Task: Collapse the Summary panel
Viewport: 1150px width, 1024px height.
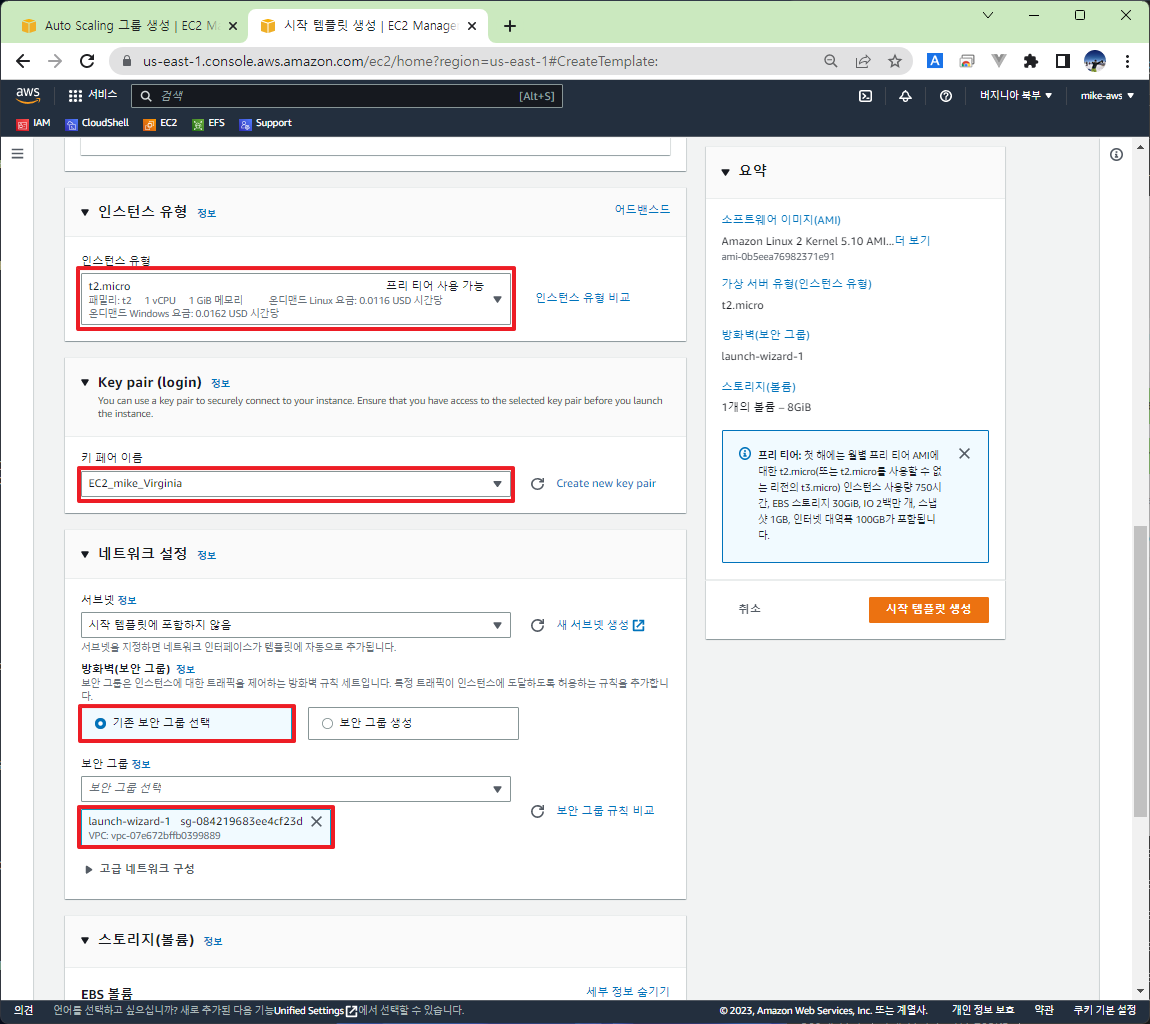Action: [x=725, y=172]
